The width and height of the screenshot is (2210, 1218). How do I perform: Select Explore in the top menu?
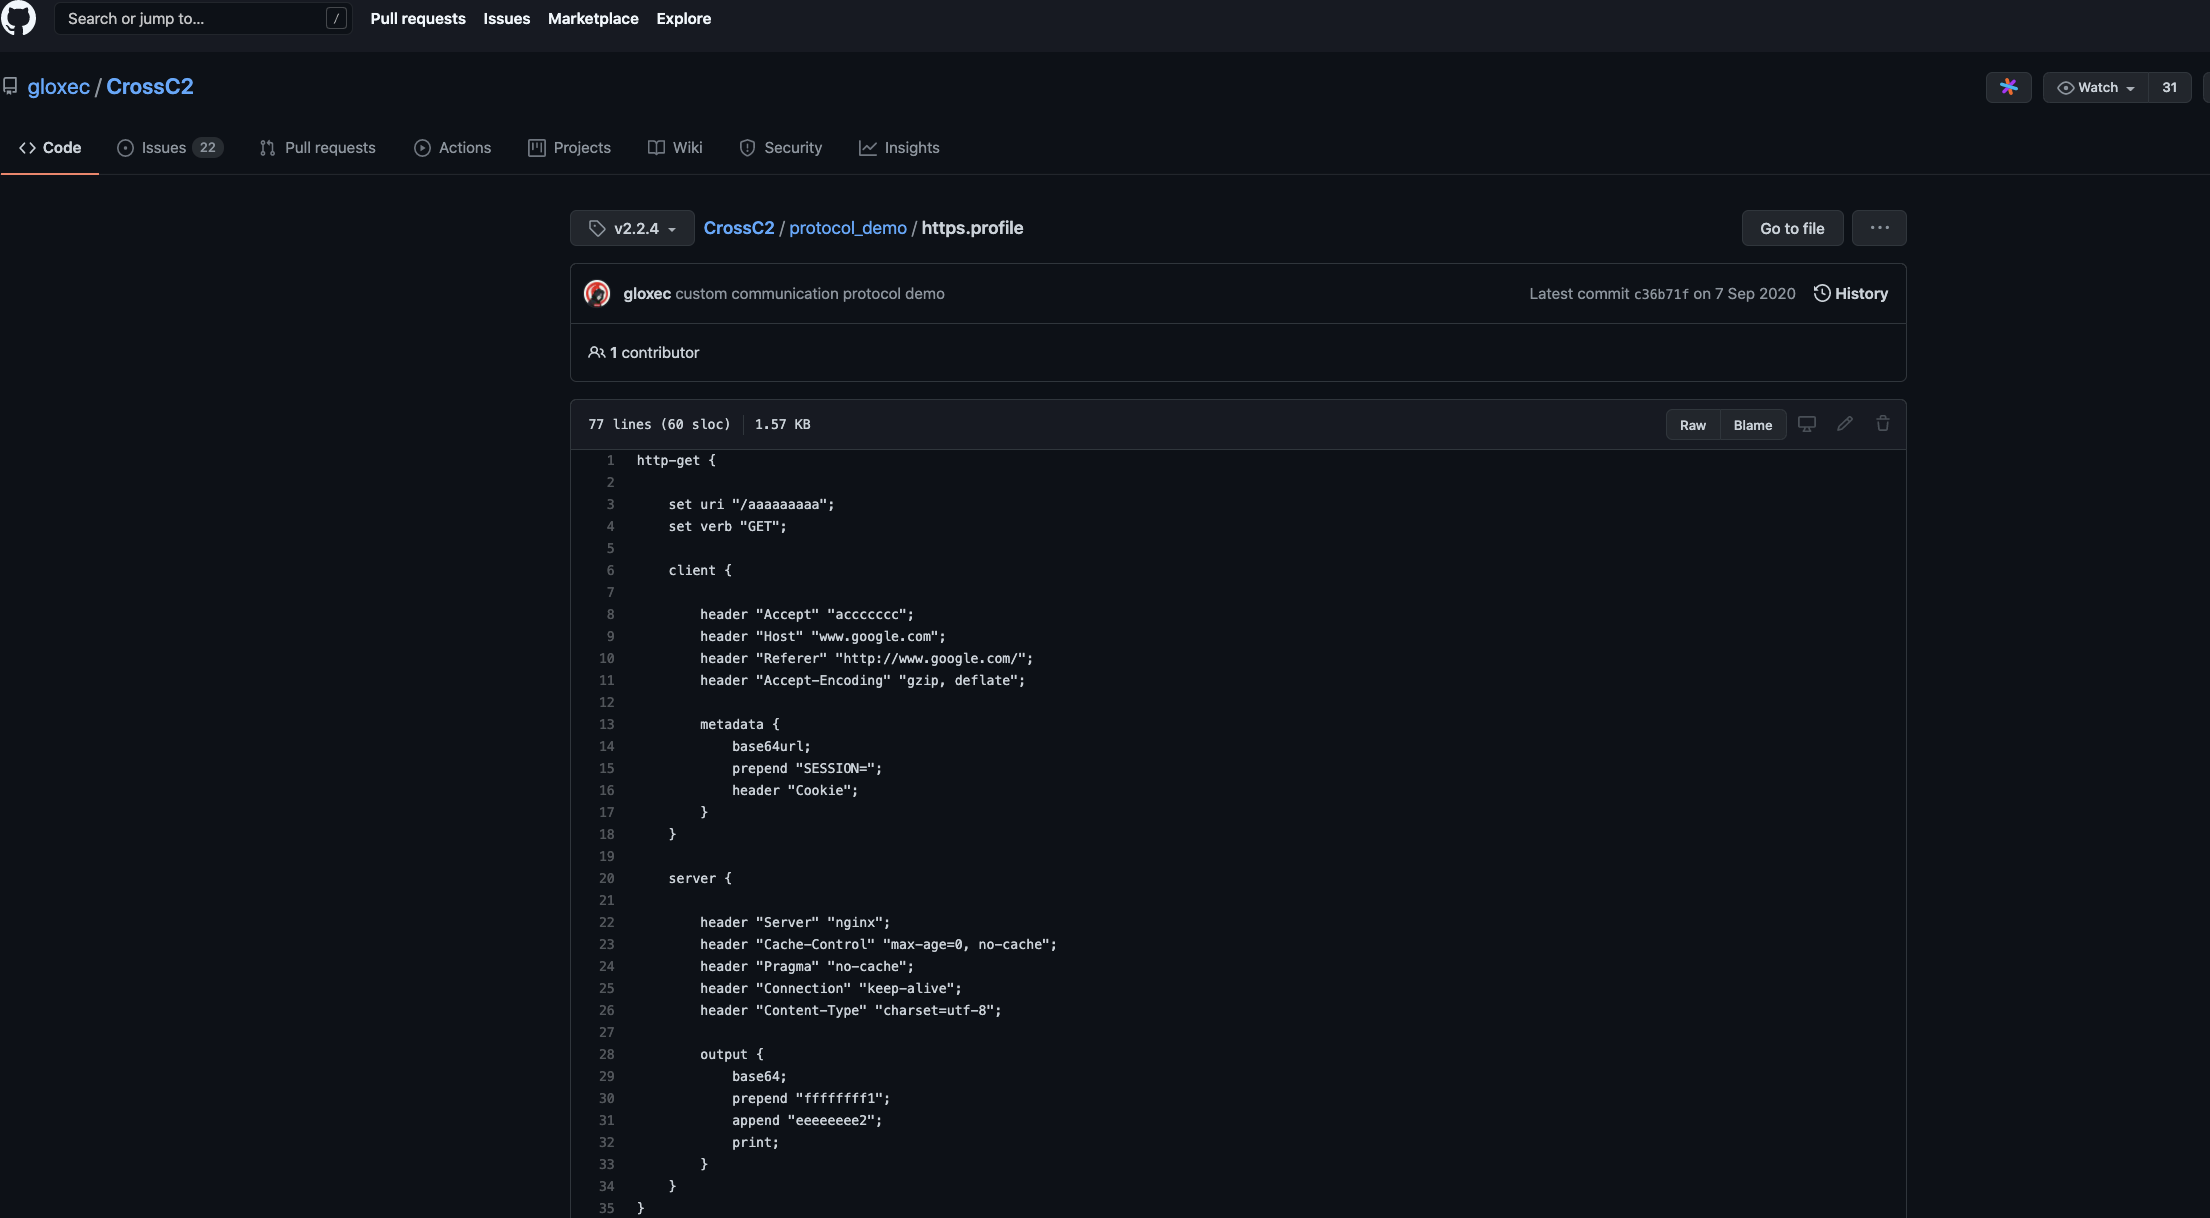683,18
